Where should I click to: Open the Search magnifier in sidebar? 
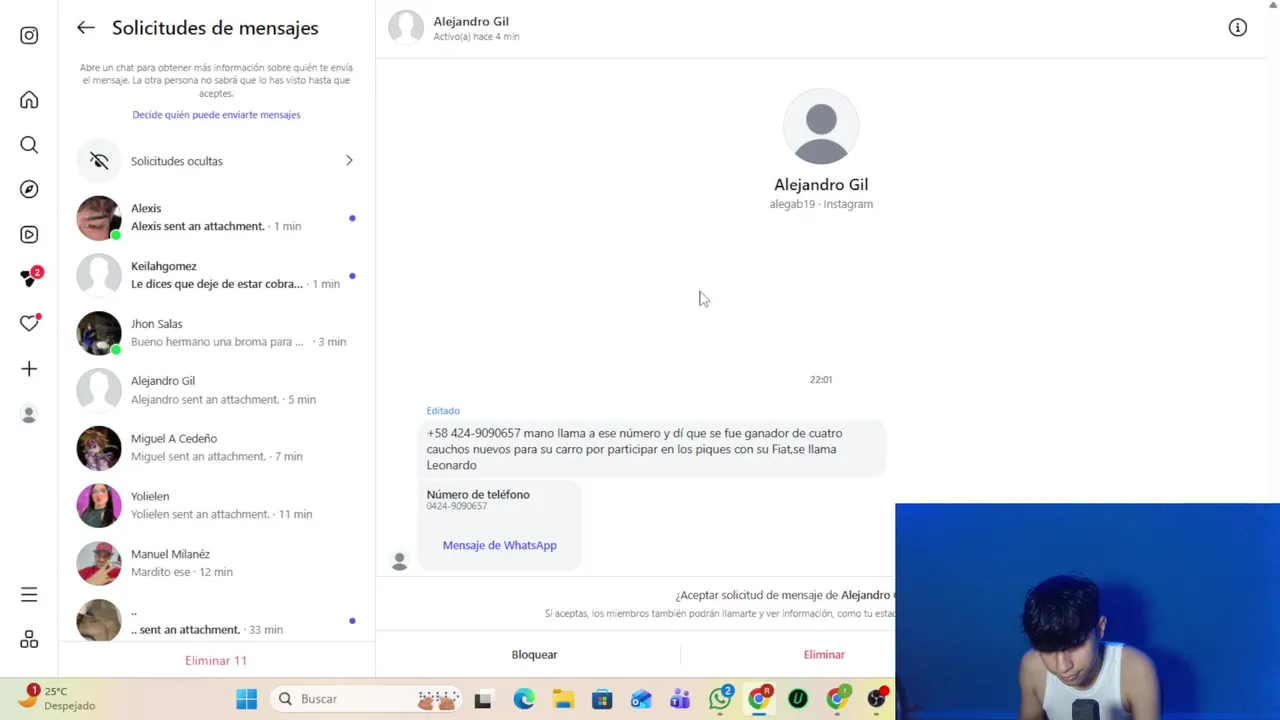click(29, 145)
